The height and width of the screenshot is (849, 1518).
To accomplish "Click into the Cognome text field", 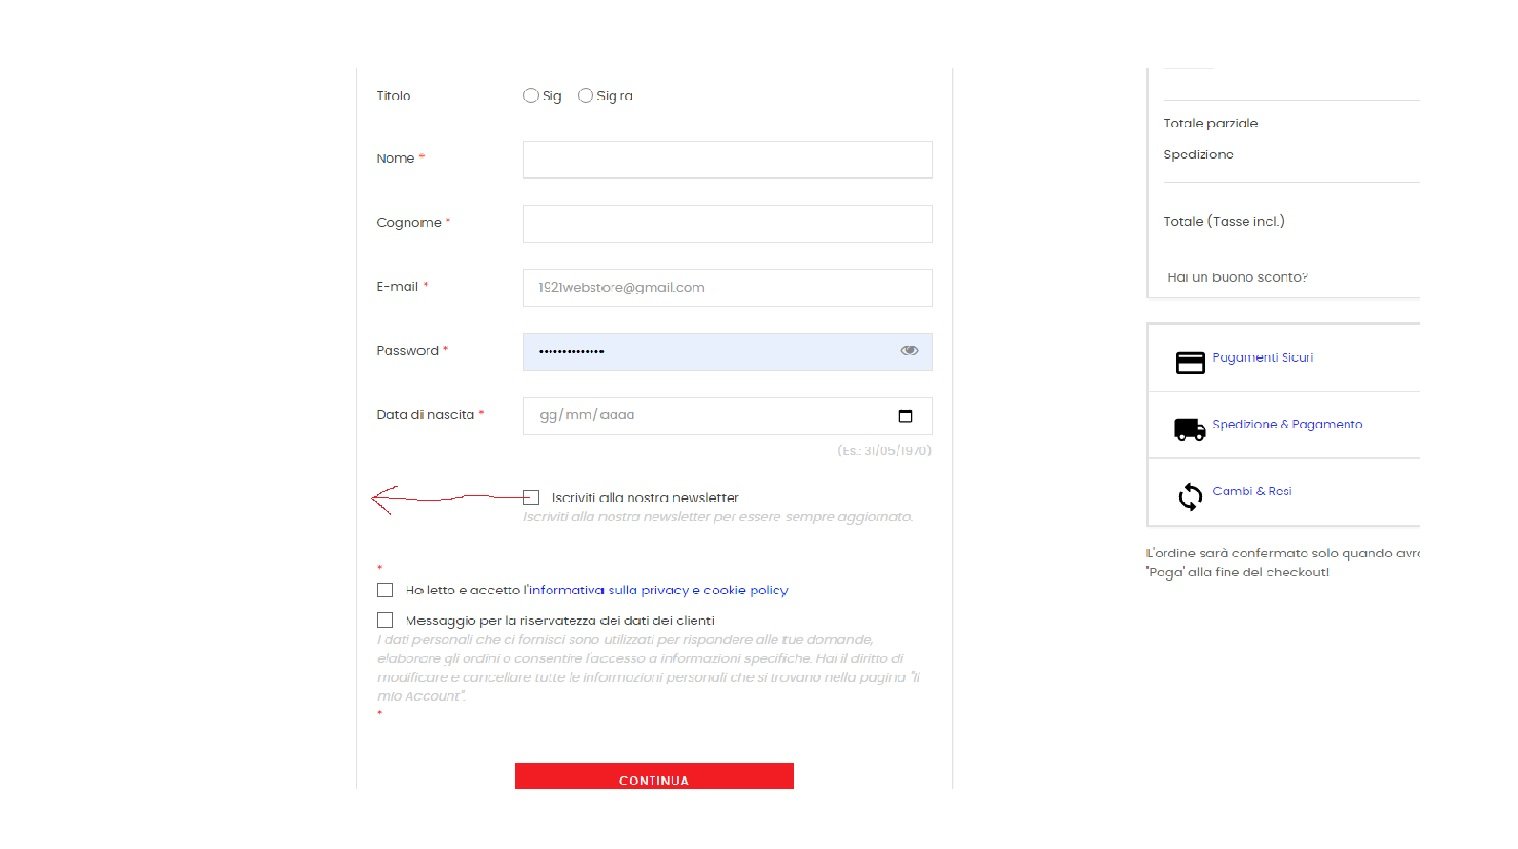I will click(727, 224).
